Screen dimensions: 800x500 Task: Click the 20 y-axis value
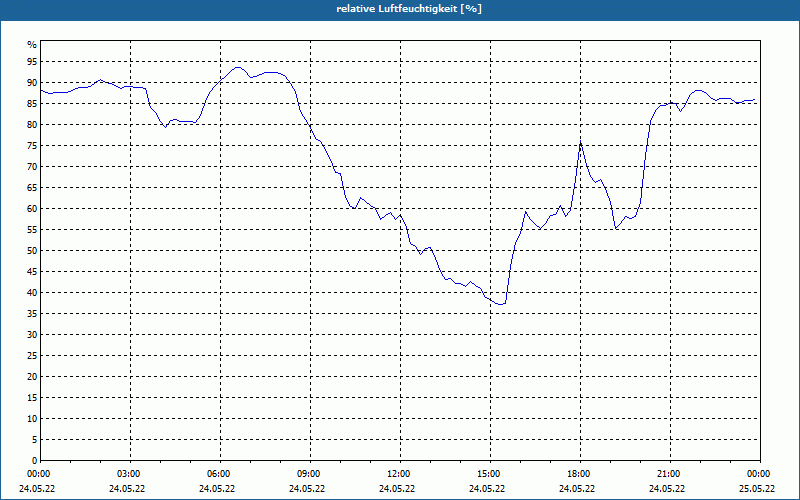pyautogui.click(x=32, y=377)
